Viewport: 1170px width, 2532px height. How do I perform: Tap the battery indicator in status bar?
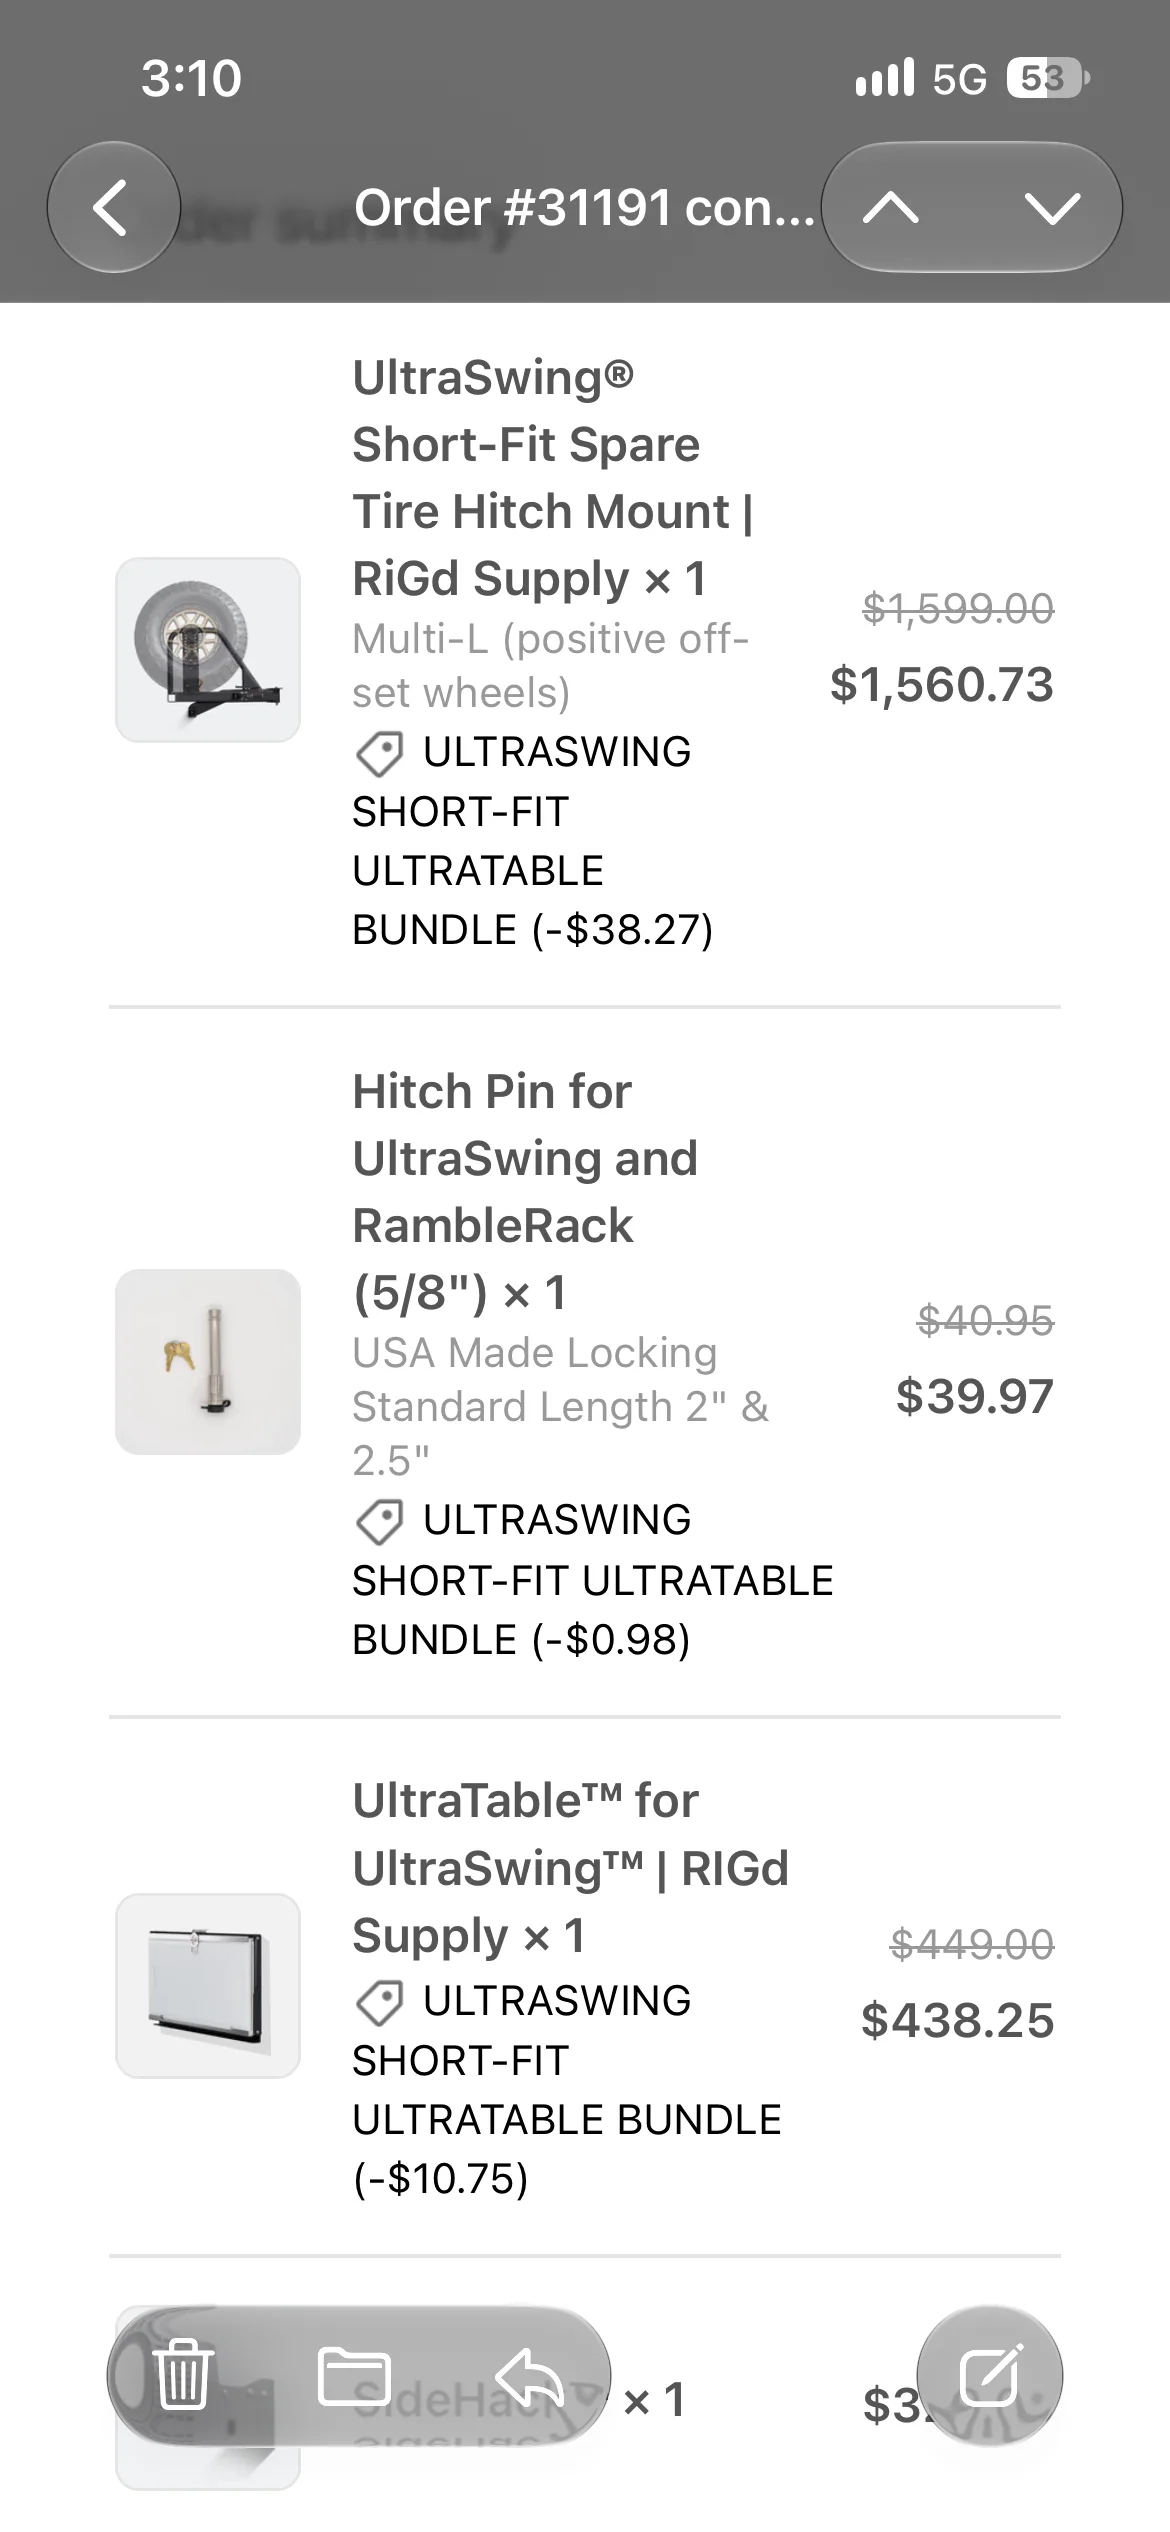1048,78
